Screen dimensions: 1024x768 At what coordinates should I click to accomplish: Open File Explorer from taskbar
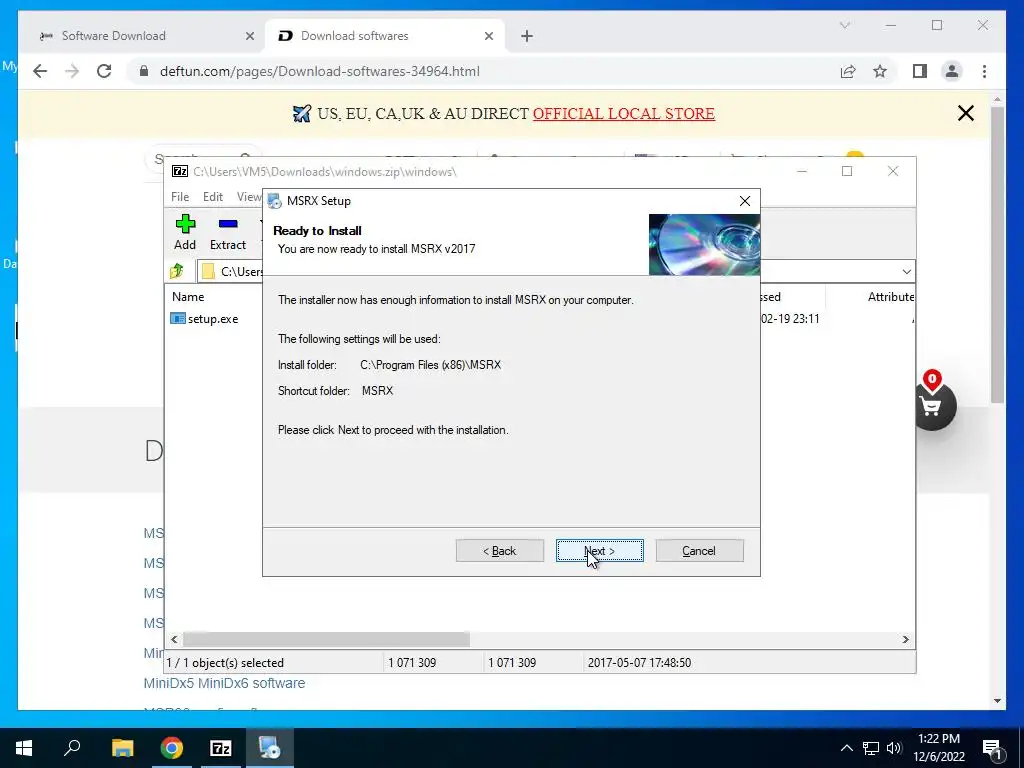(x=122, y=748)
